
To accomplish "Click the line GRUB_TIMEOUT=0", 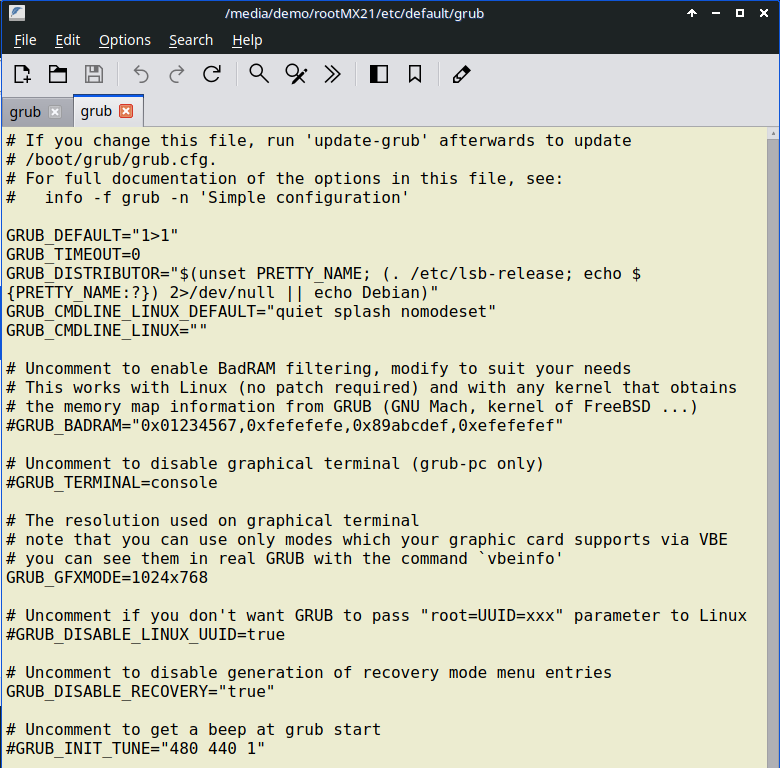I will coord(73,255).
